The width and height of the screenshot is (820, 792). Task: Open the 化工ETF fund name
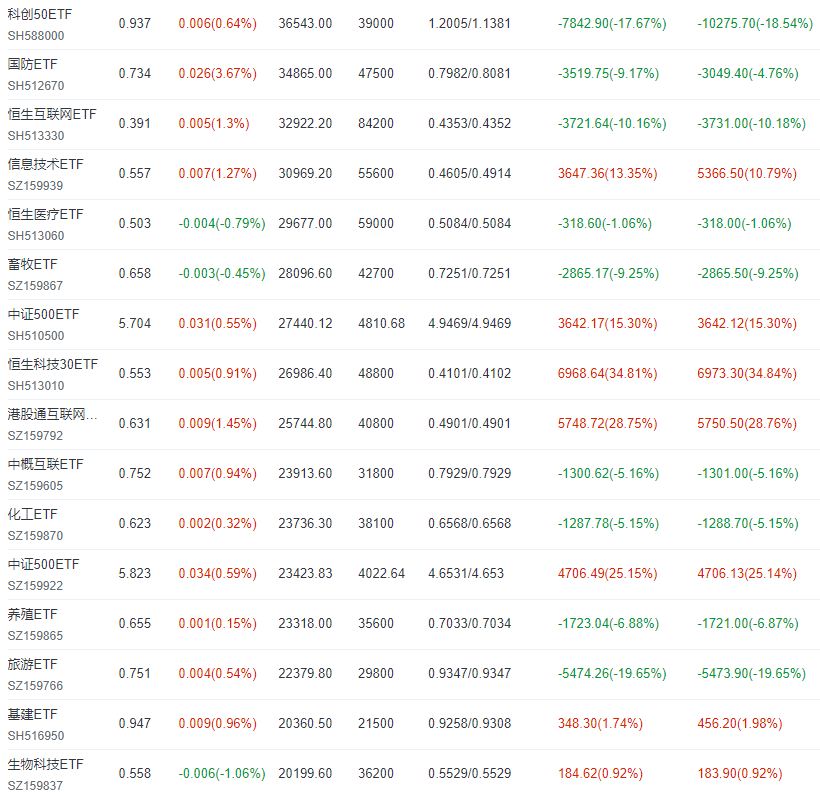click(x=32, y=514)
